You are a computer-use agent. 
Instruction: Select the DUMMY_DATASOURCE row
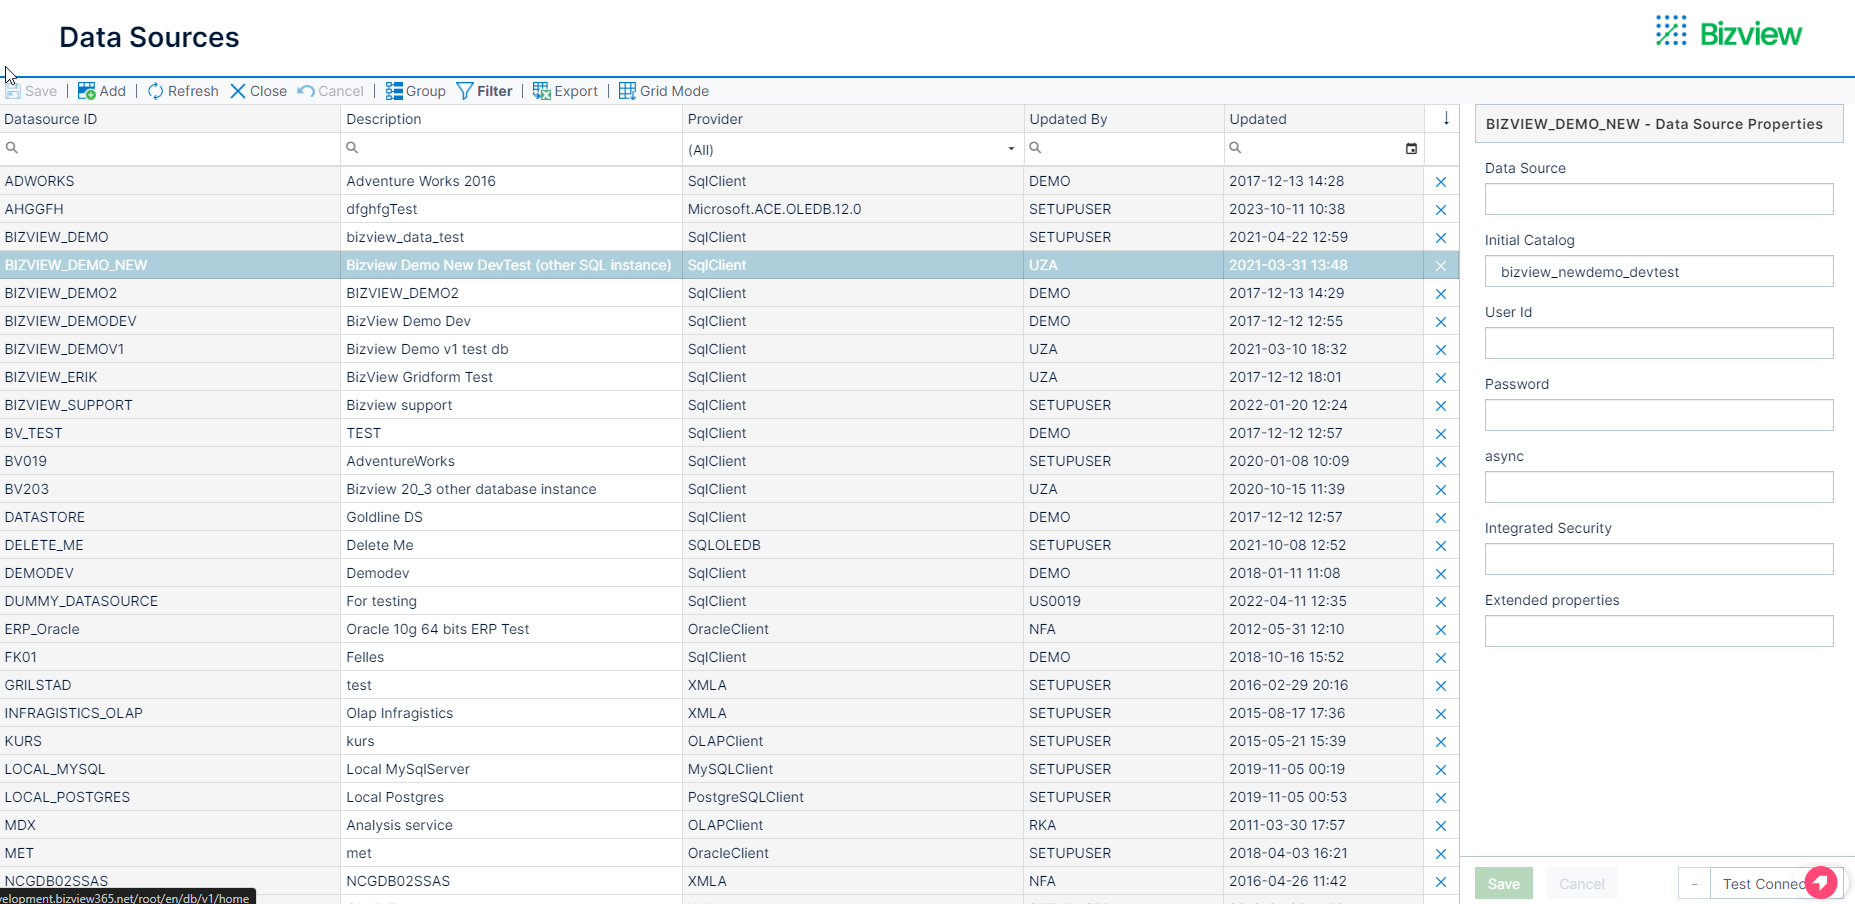(x=729, y=601)
